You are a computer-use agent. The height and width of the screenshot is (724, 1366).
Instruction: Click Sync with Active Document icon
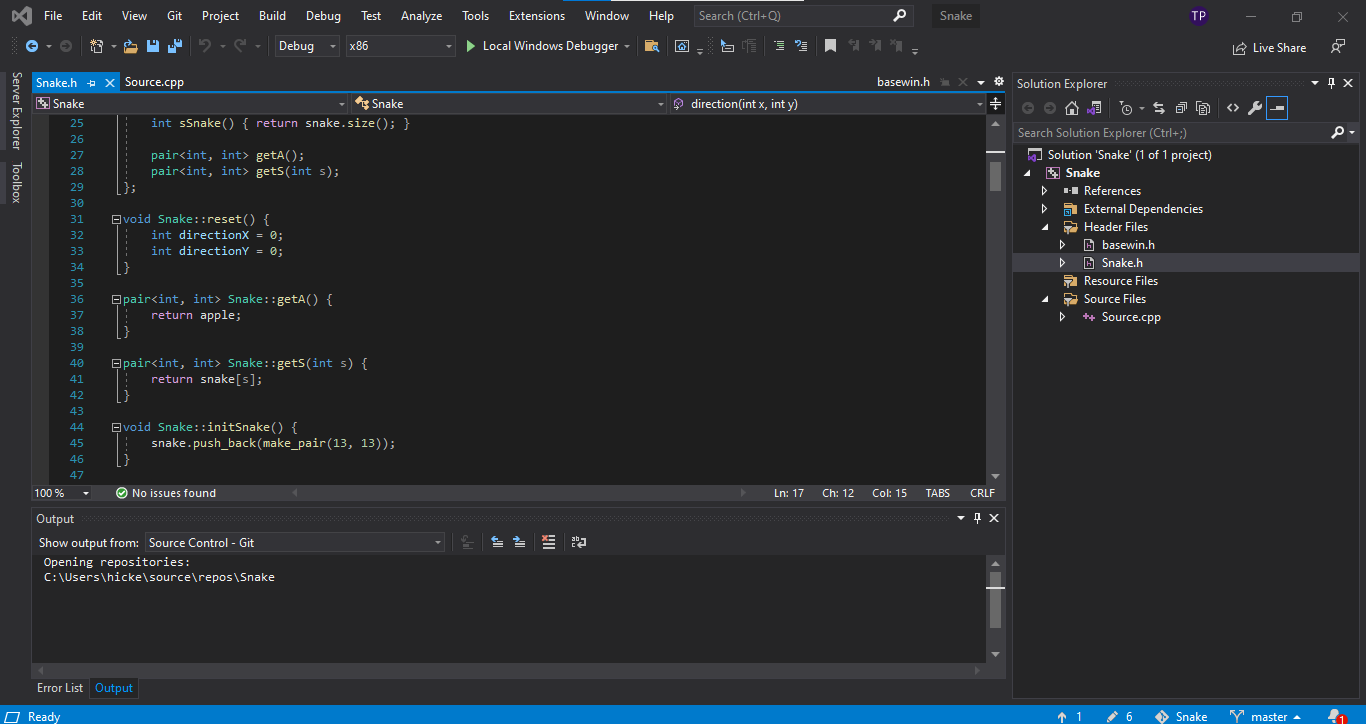[1158, 108]
